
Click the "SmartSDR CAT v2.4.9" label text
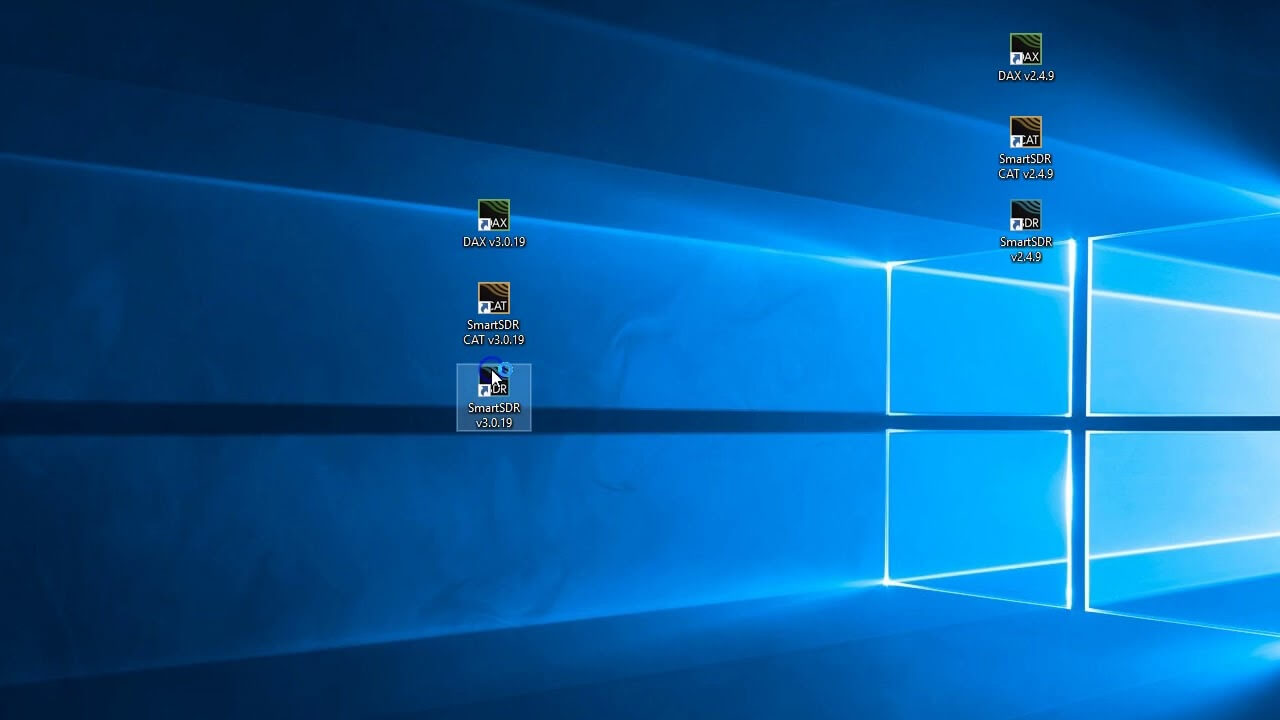(x=1026, y=167)
